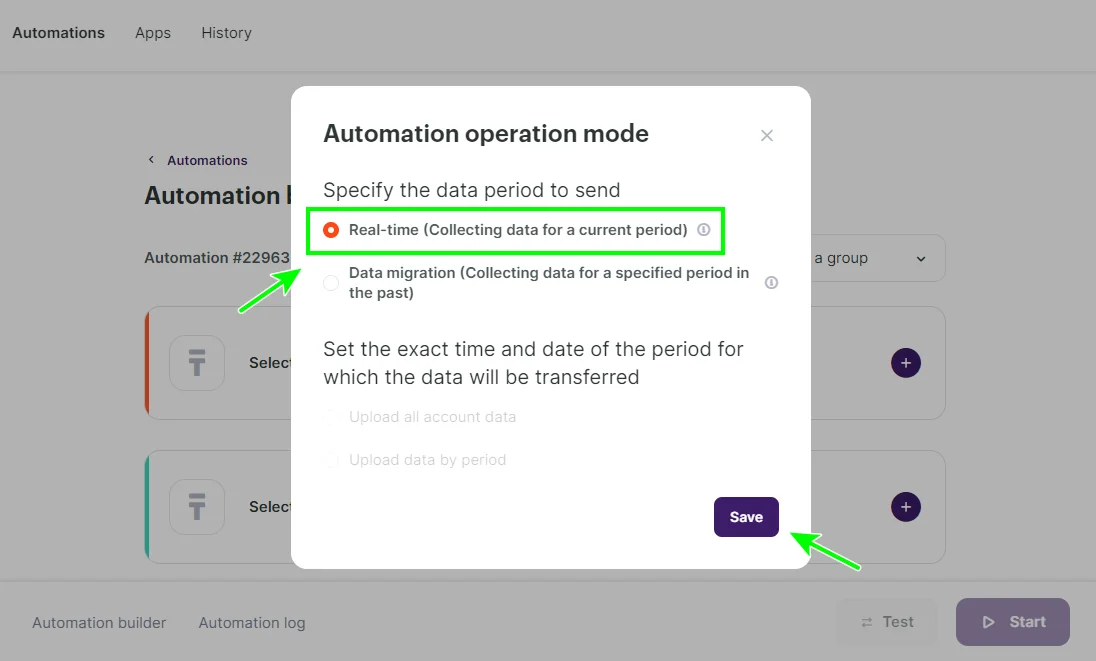The width and height of the screenshot is (1096, 661).
Task: Open the group selection dropdown
Action: click(880, 258)
